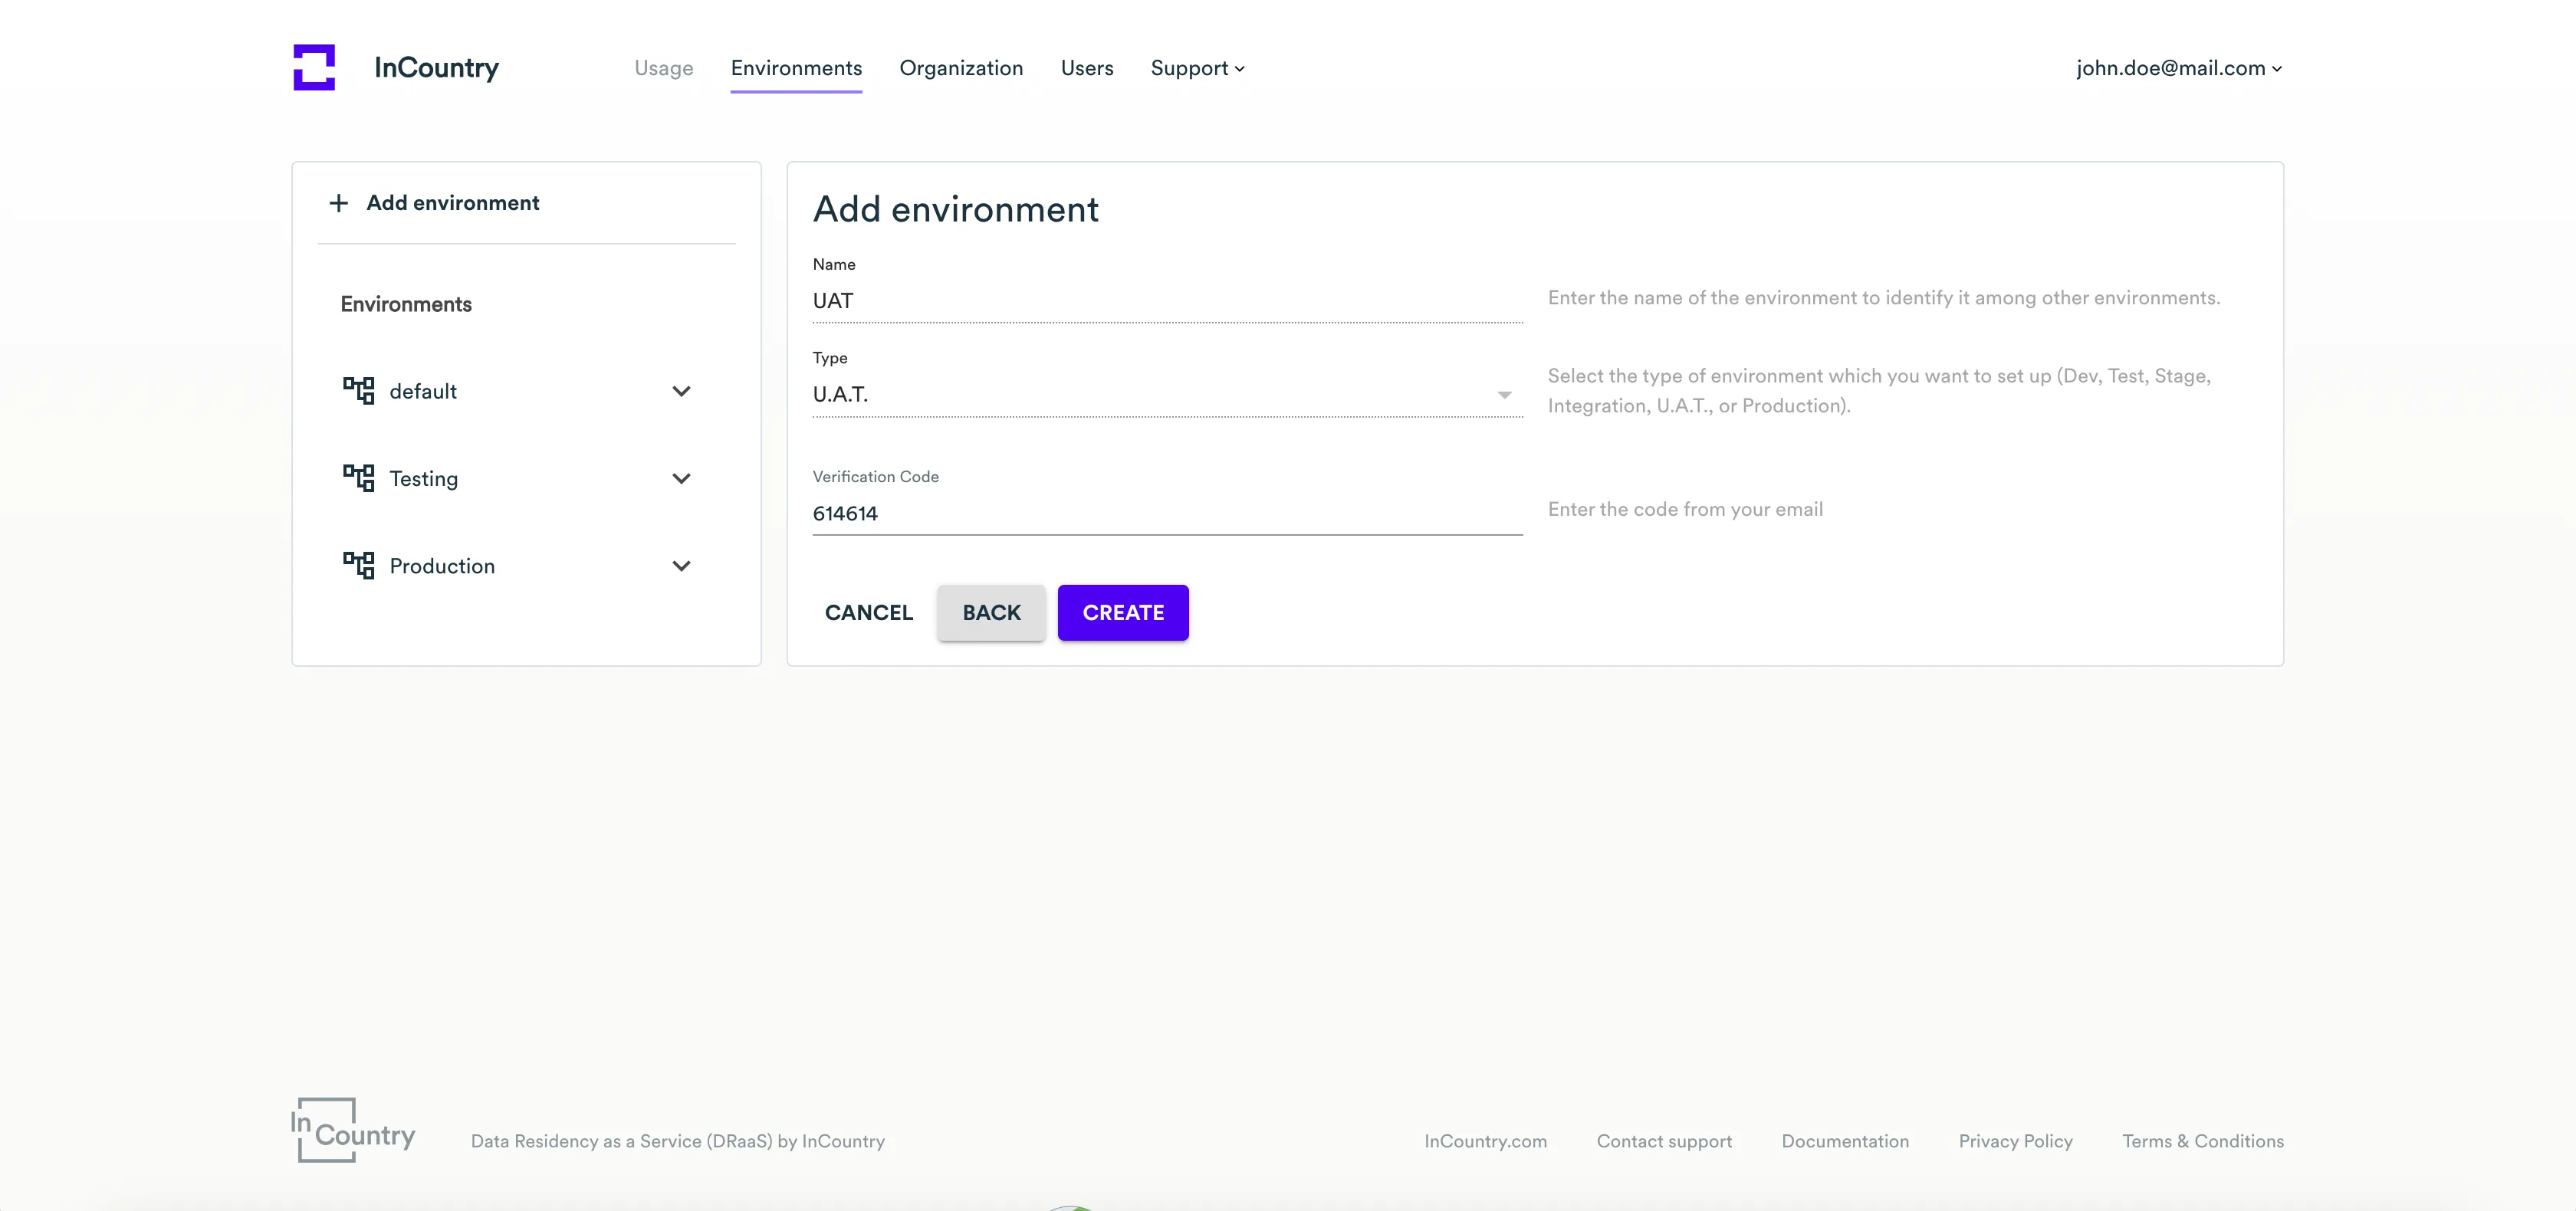Switch to the Usage tab

(663, 68)
